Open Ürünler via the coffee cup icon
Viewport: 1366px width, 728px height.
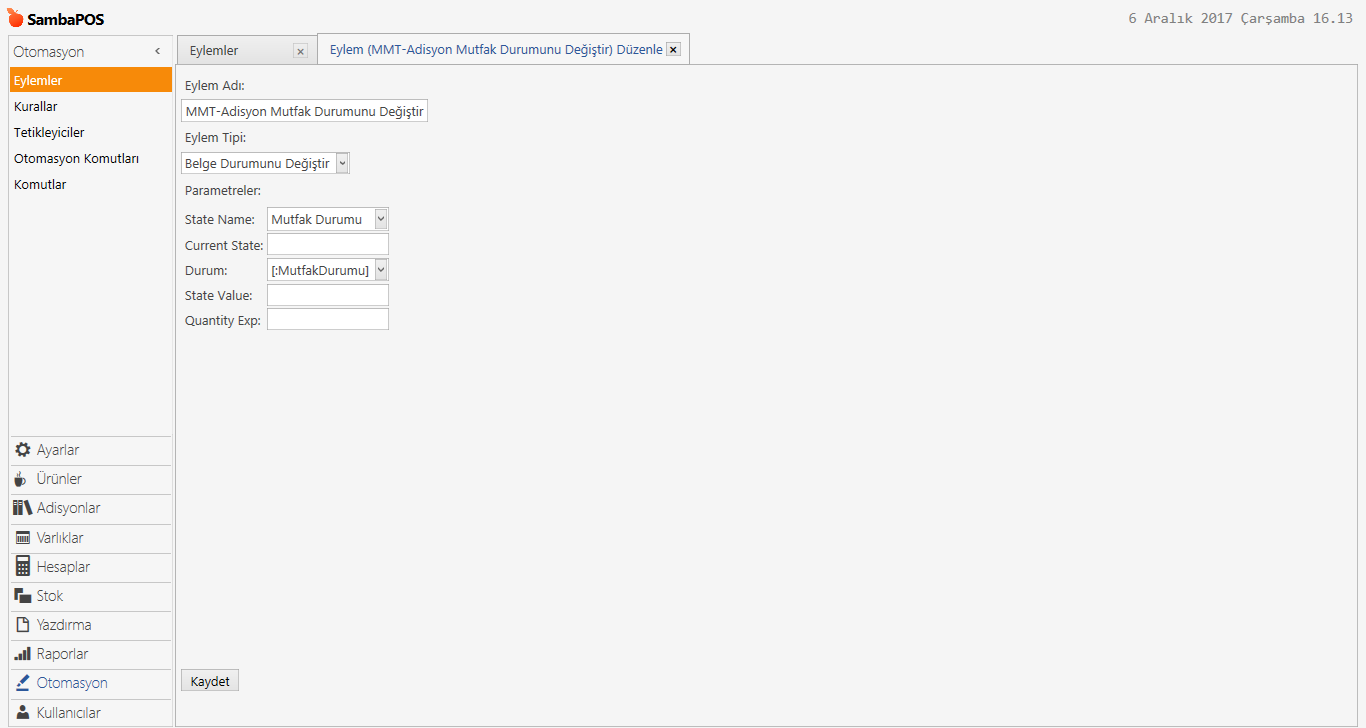(x=22, y=479)
